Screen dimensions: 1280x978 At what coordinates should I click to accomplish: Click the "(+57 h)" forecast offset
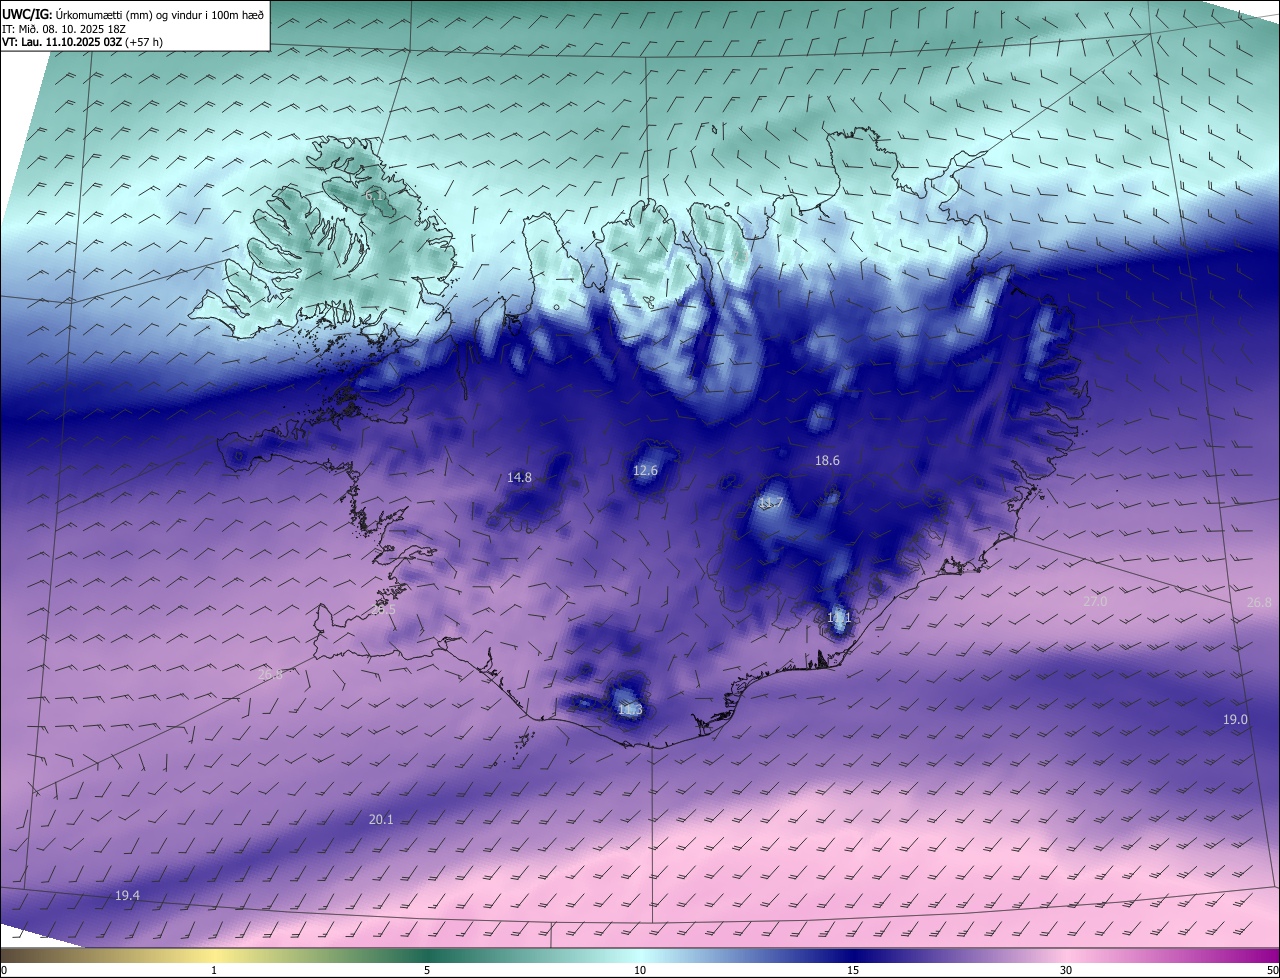pos(145,42)
